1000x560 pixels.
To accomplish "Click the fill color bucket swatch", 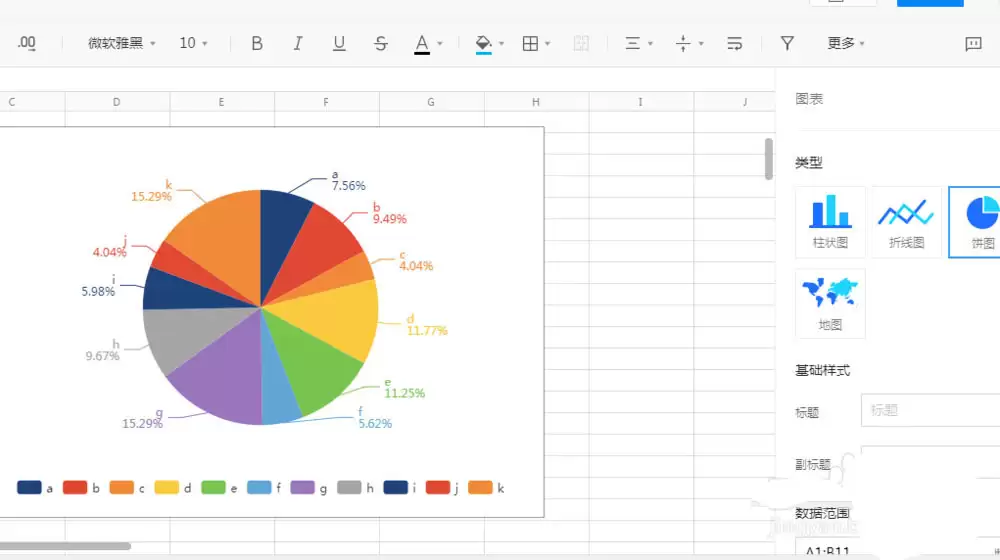I will click(x=484, y=43).
